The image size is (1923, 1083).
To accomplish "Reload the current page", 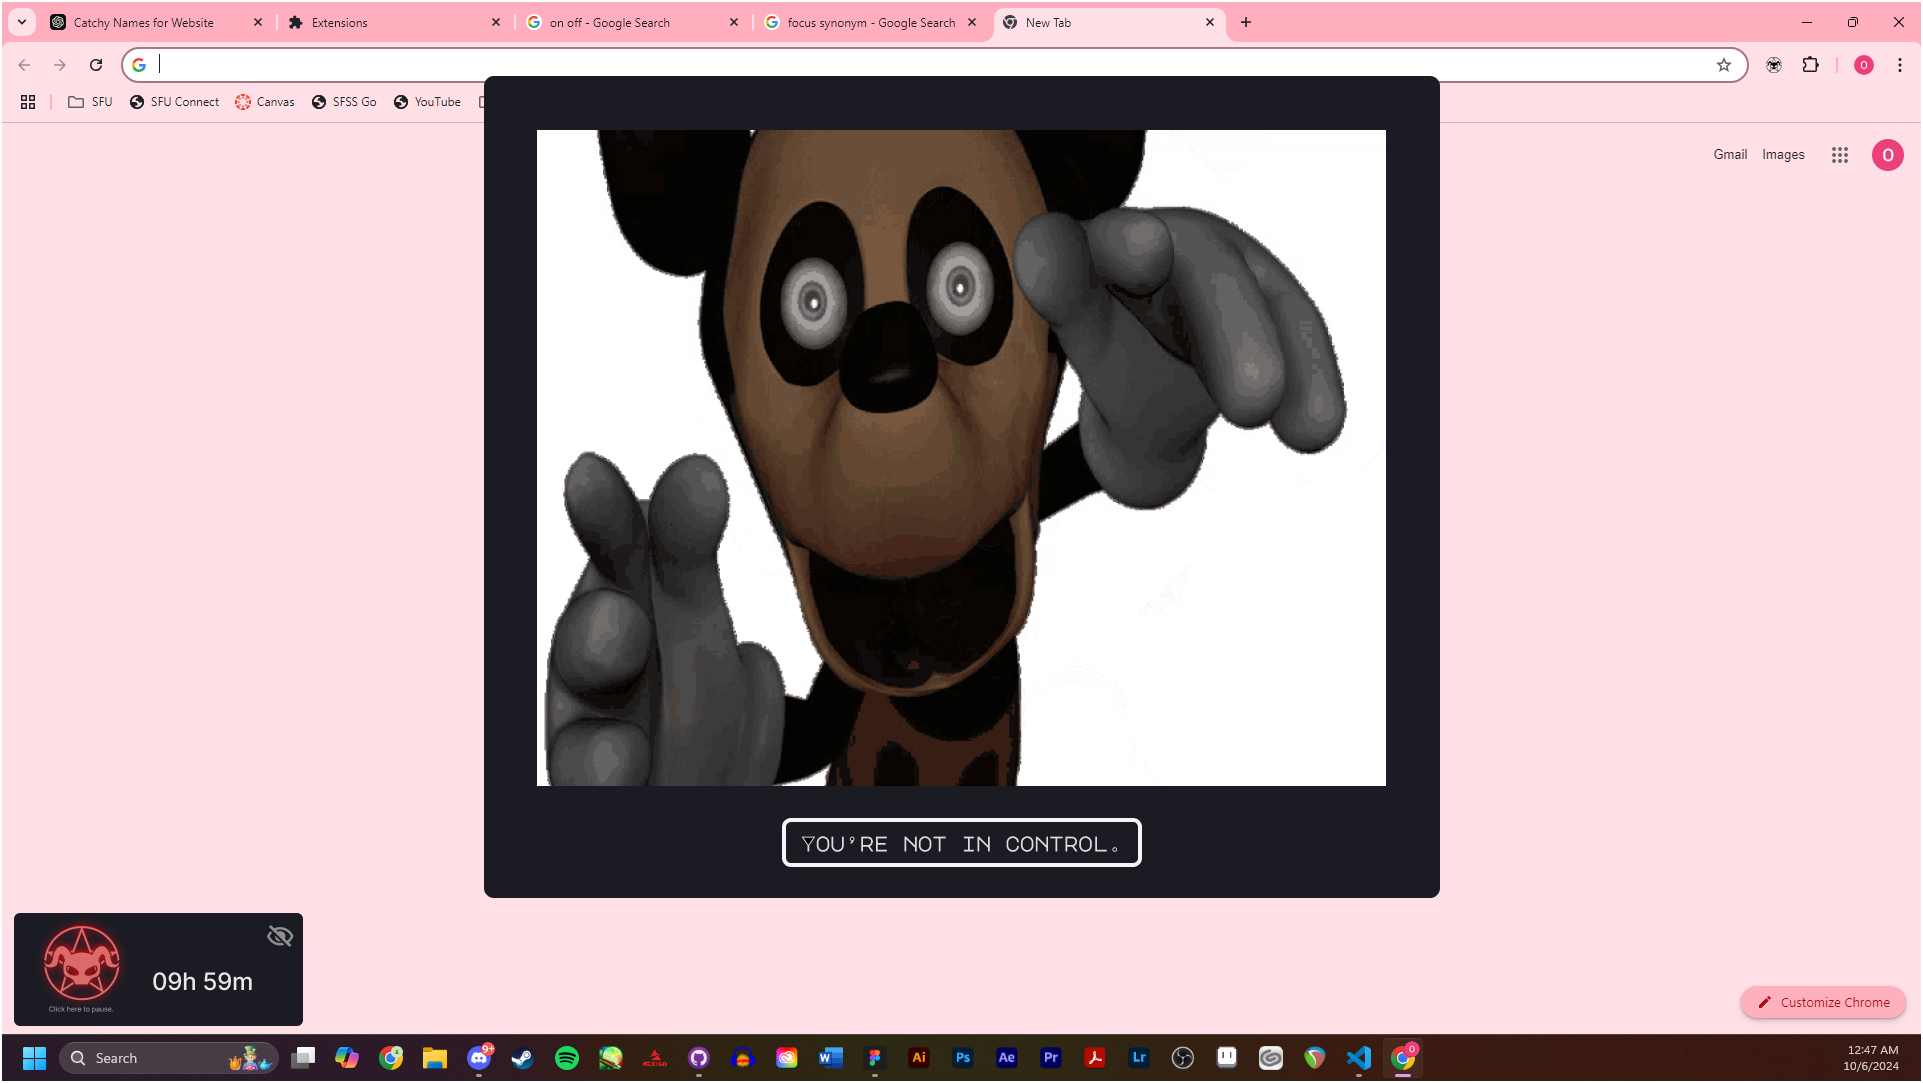I will (x=96, y=65).
